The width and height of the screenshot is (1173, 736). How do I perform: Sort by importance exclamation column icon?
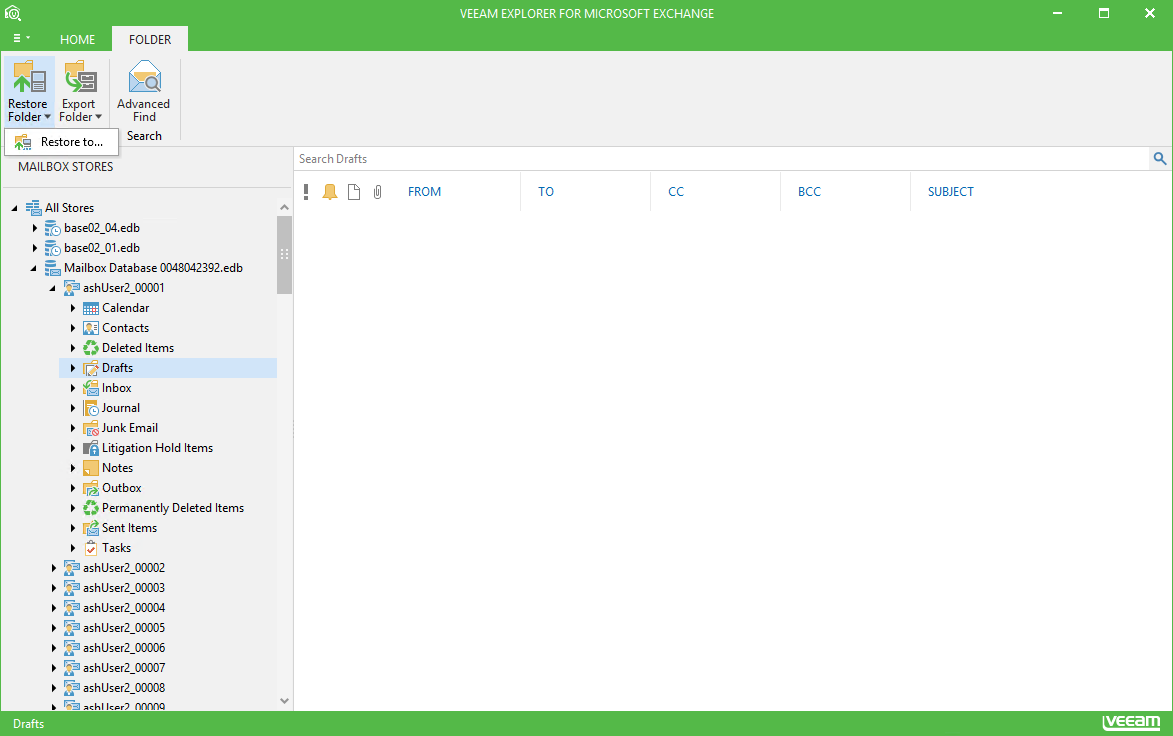[x=306, y=191]
